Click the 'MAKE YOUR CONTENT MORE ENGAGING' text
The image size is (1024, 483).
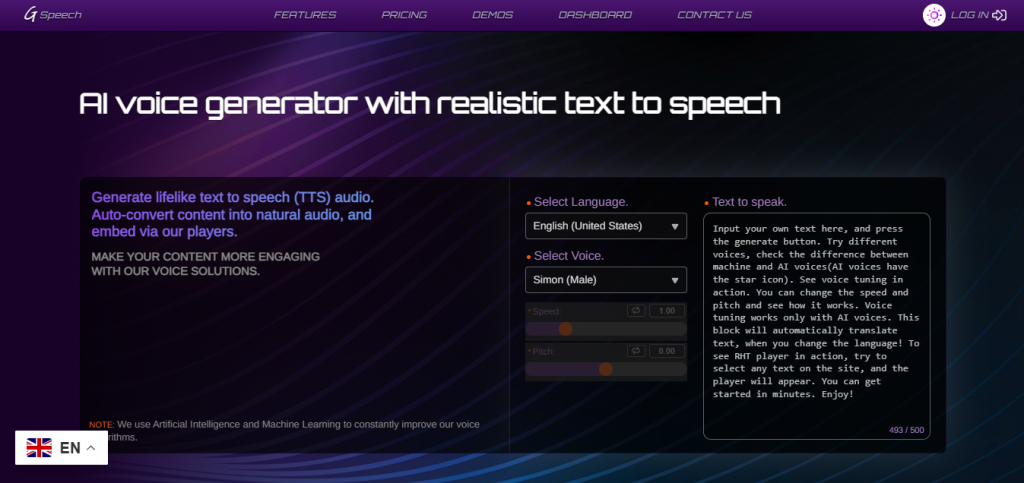click(206, 264)
